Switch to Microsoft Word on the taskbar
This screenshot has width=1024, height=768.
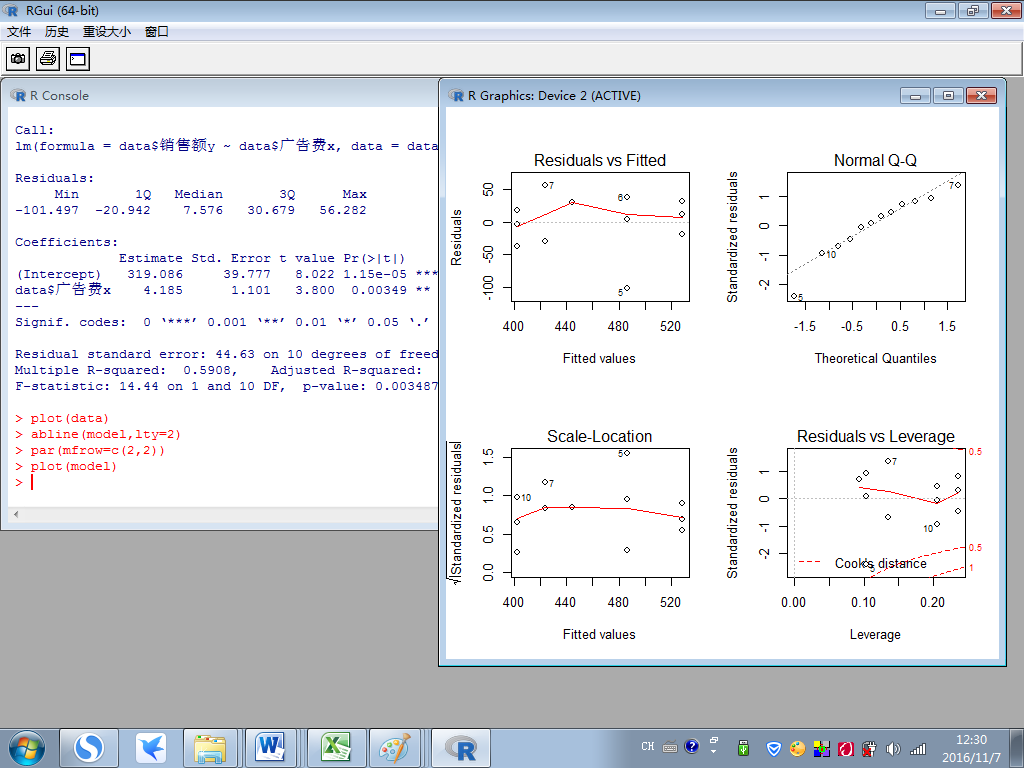(270, 748)
